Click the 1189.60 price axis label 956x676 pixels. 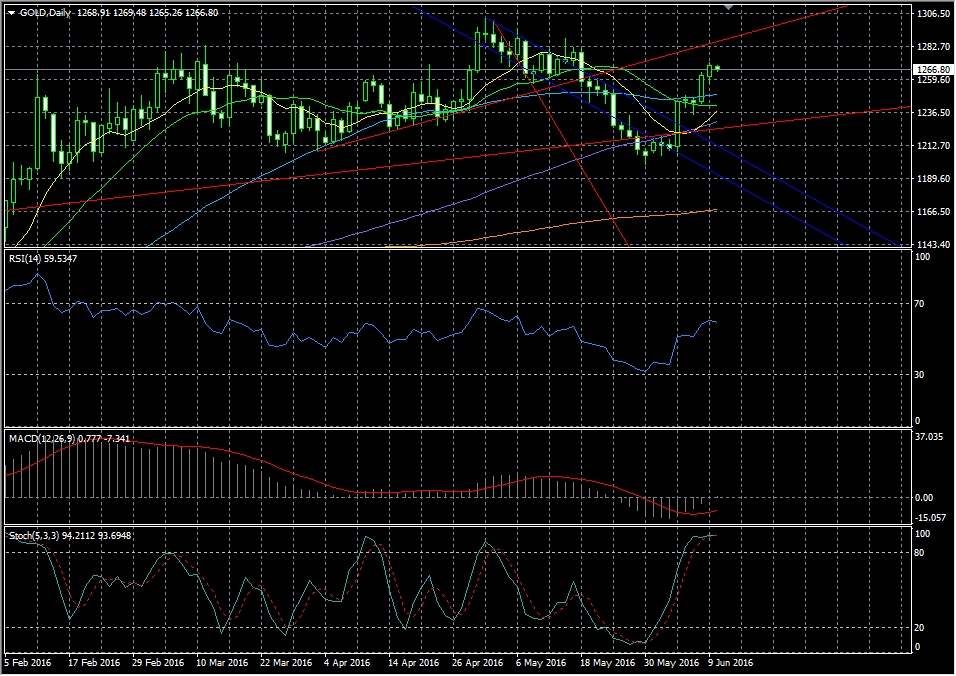(x=933, y=179)
